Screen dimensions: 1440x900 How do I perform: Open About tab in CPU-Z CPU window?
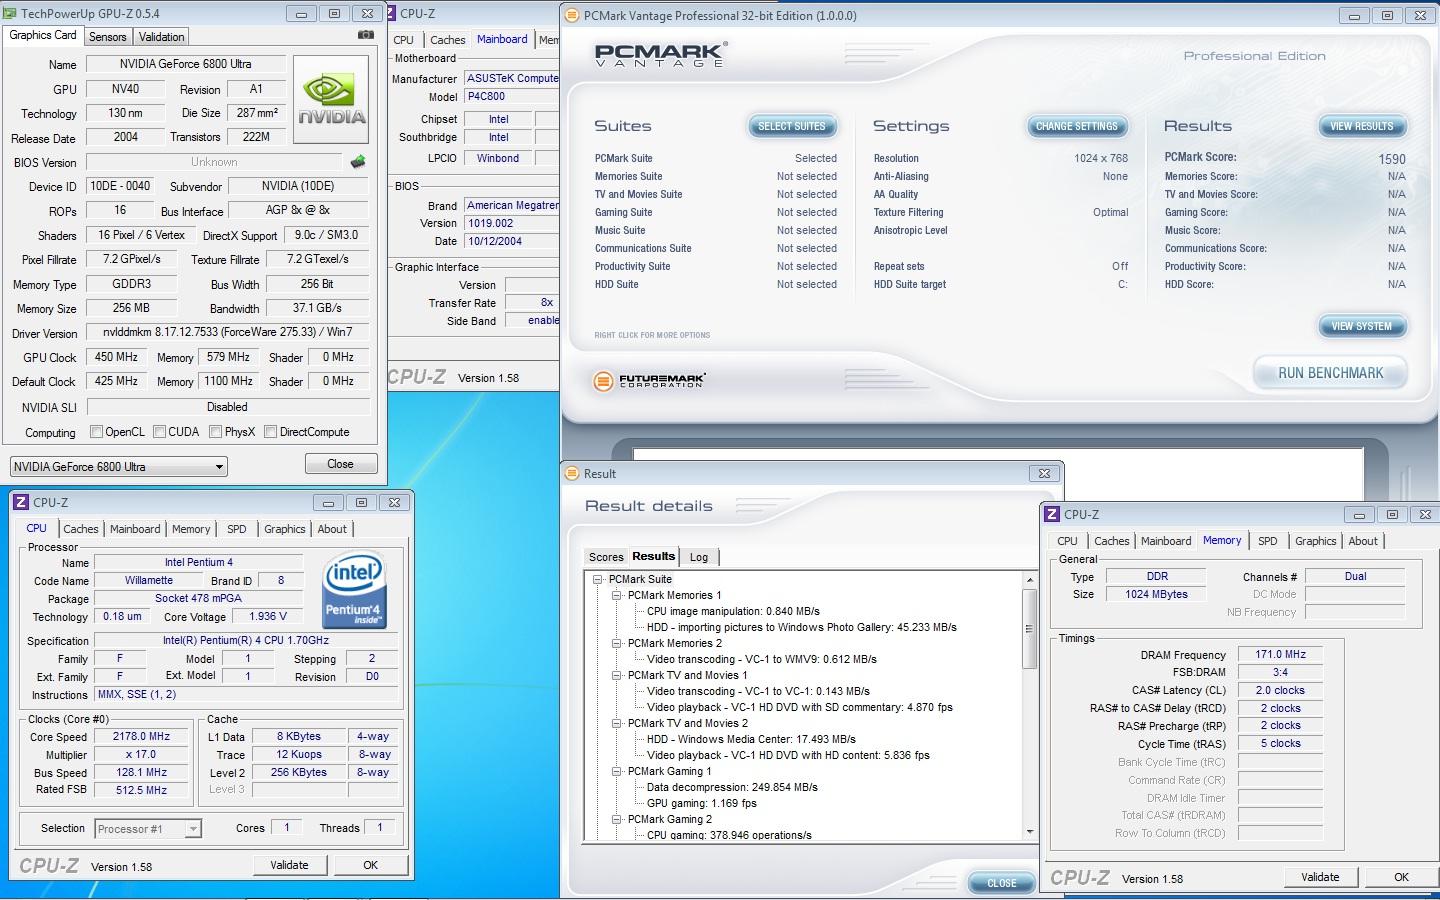click(x=332, y=529)
